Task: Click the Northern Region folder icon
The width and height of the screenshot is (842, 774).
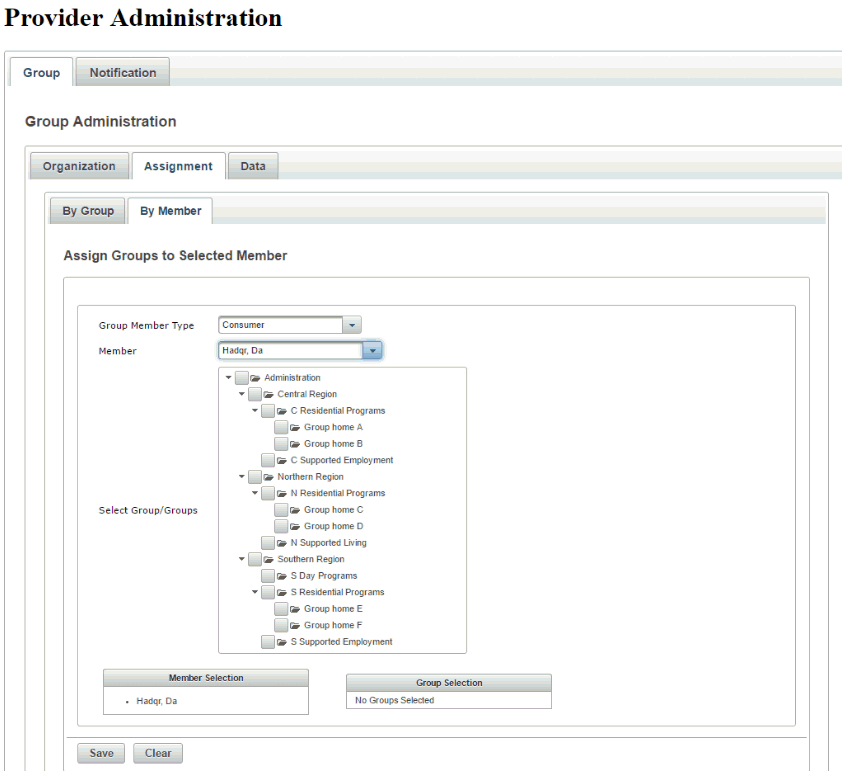Action: [x=269, y=477]
